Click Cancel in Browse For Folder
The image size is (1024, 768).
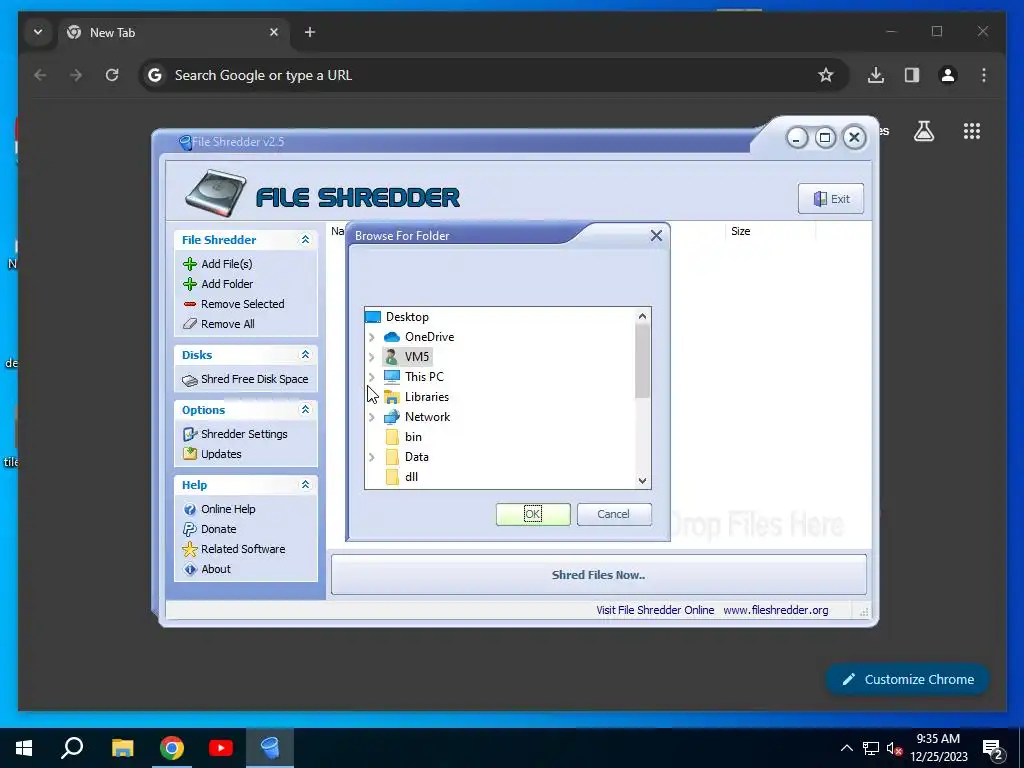[614, 514]
